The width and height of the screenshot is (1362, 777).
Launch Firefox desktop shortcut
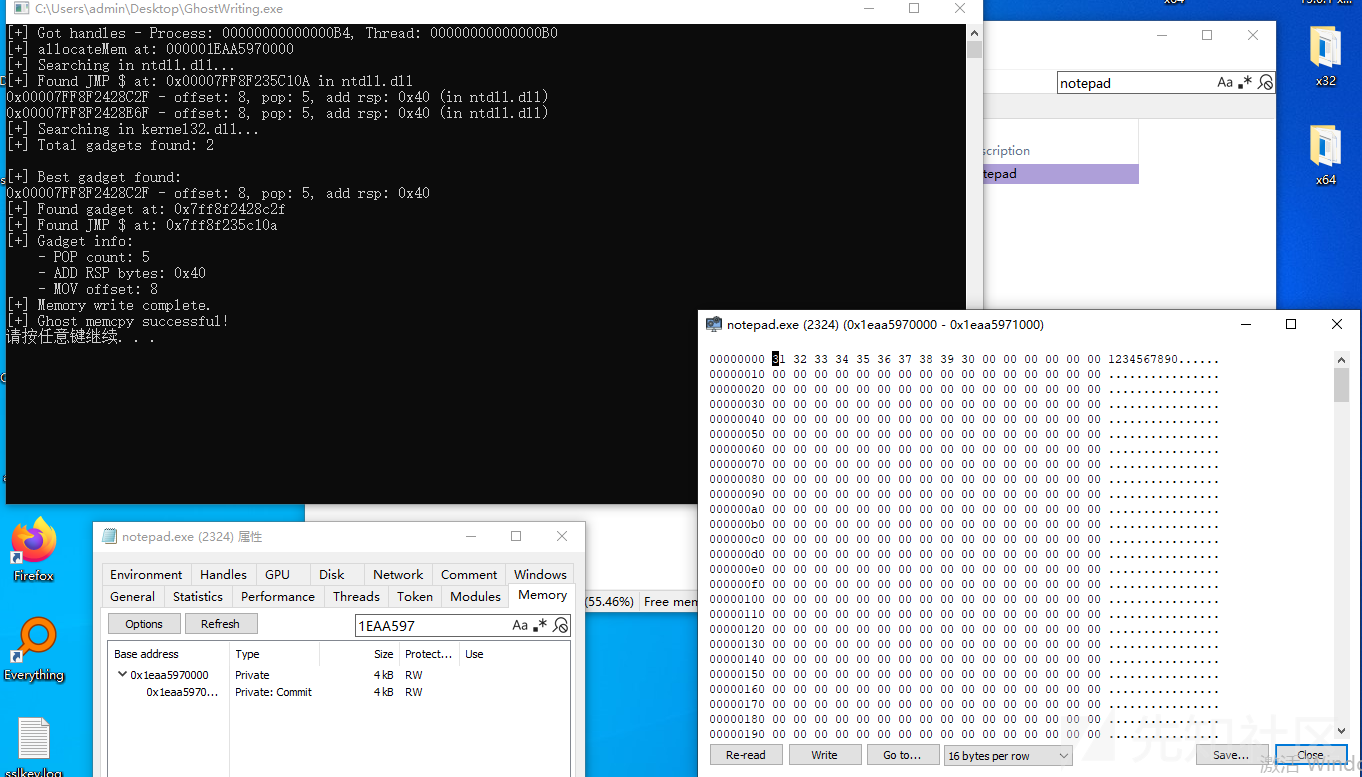pyautogui.click(x=34, y=550)
